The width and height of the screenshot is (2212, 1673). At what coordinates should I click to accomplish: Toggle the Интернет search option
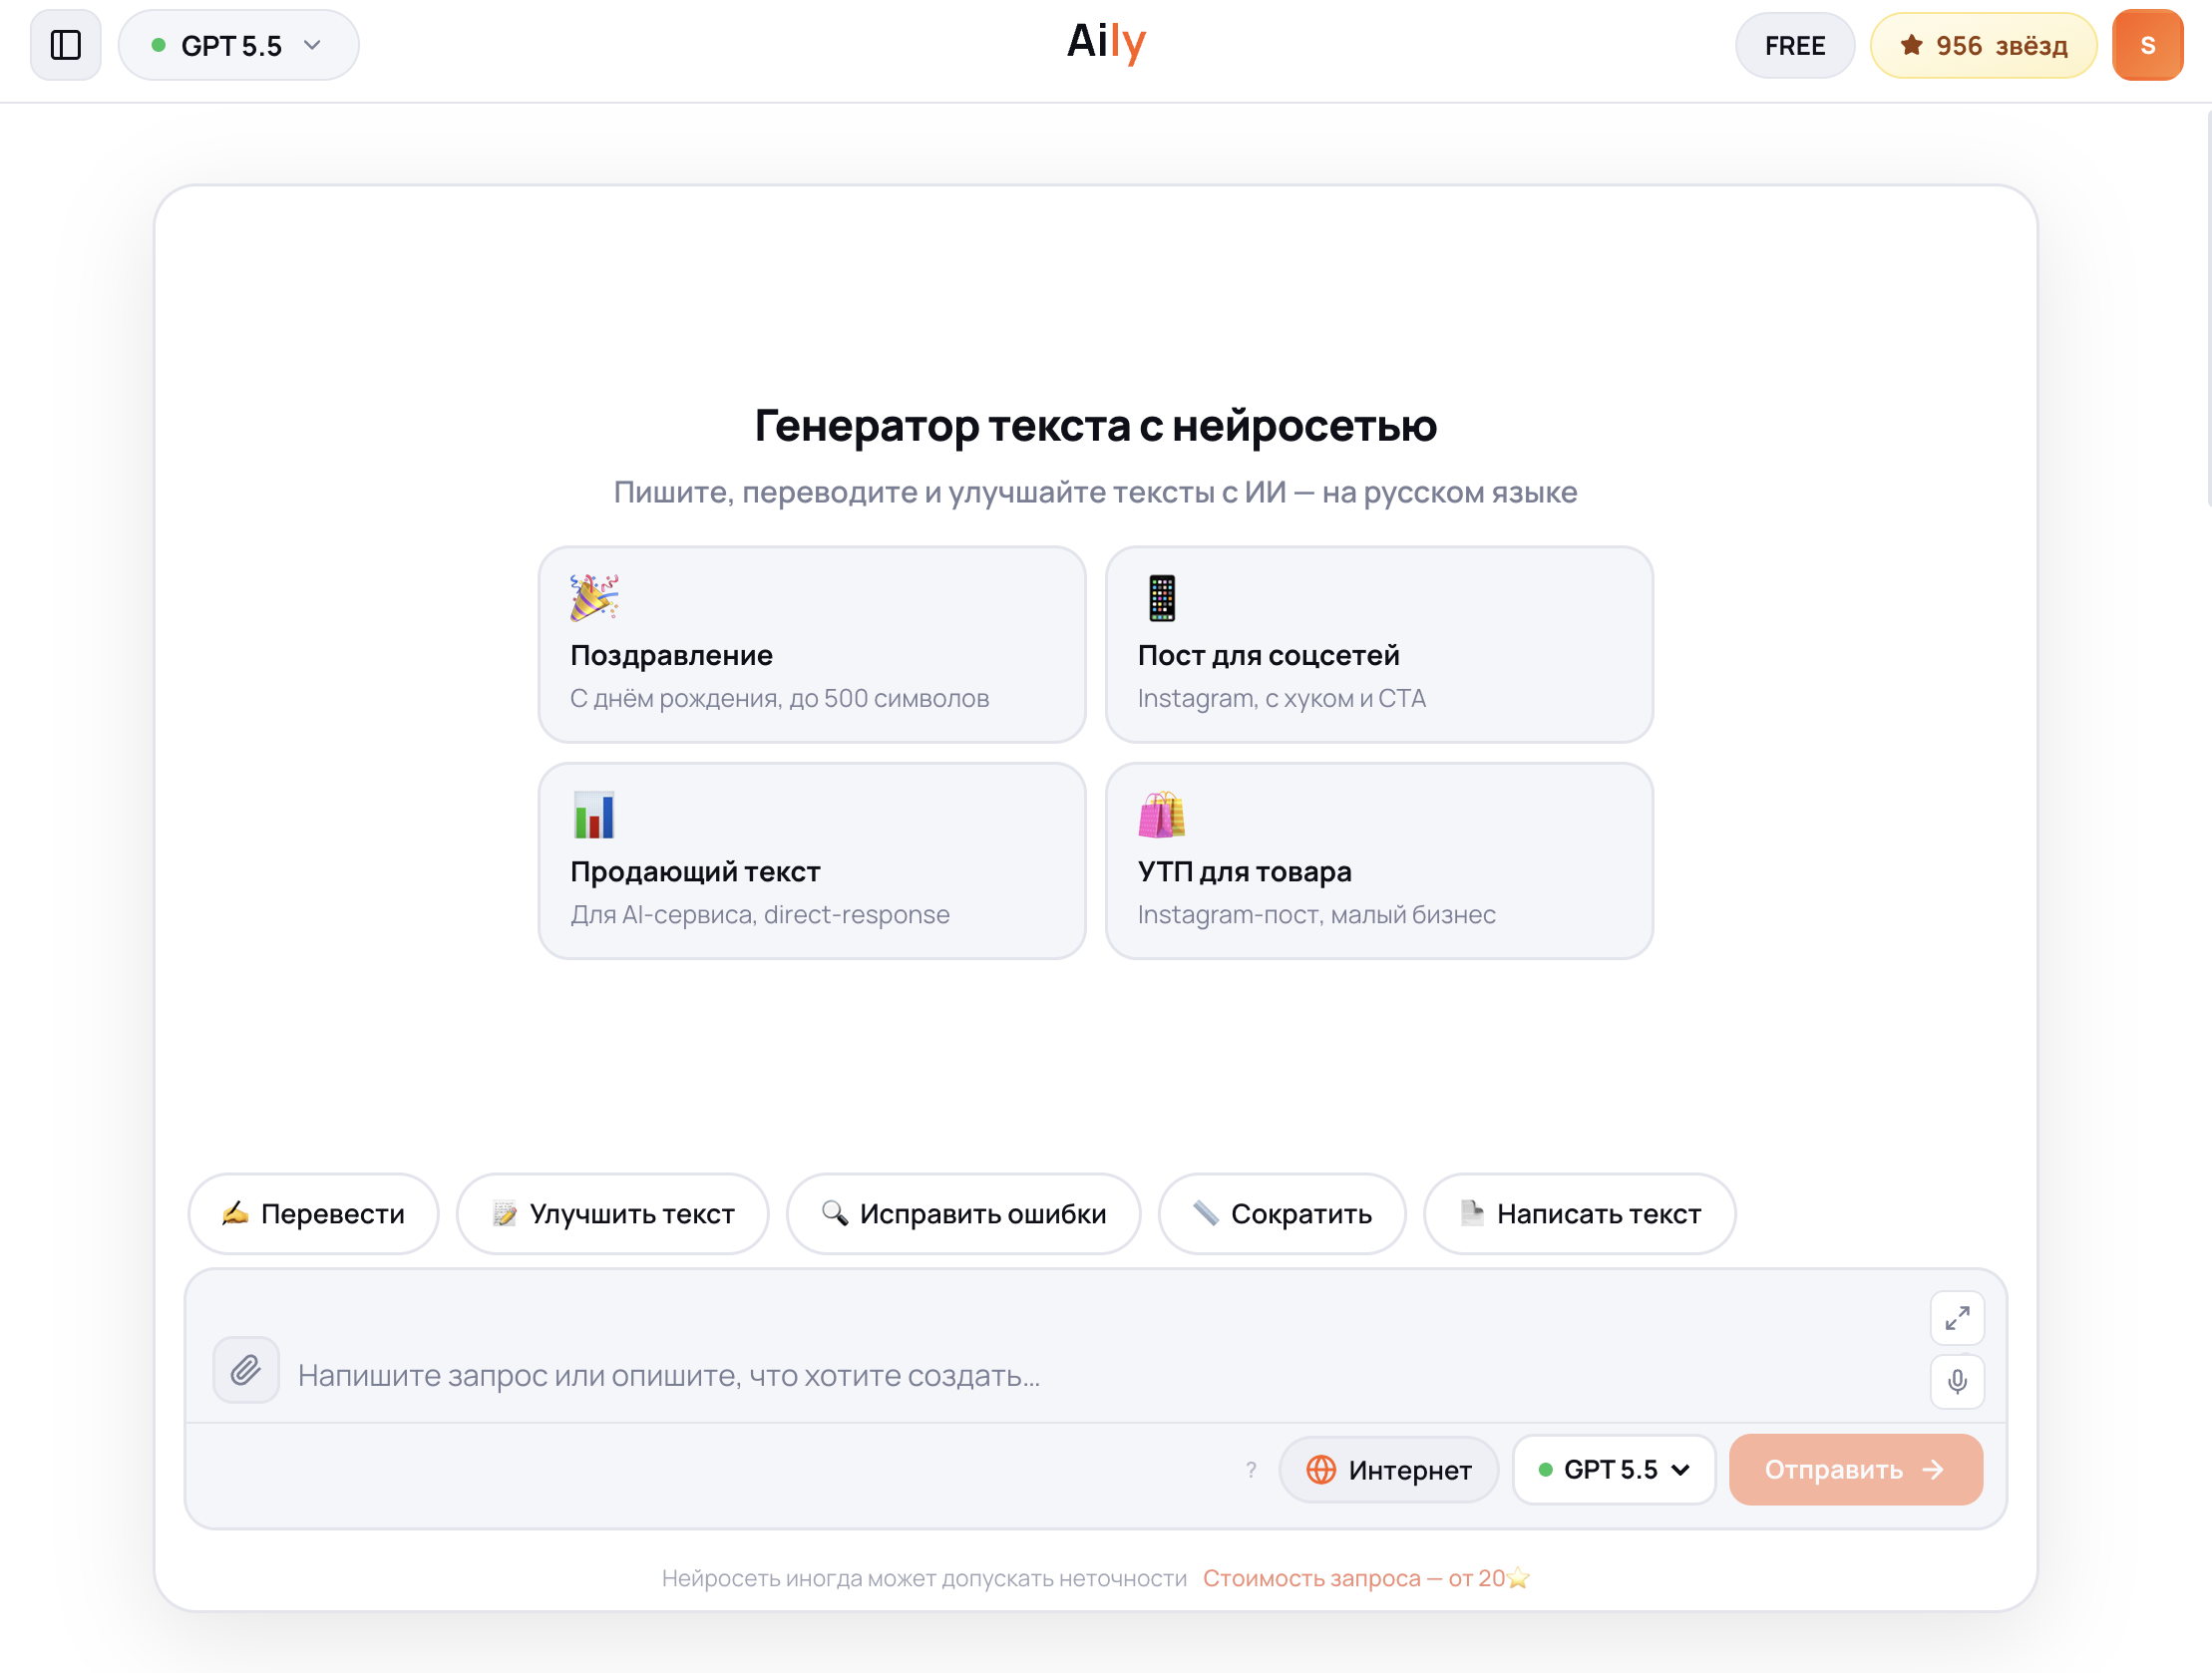tap(1388, 1469)
